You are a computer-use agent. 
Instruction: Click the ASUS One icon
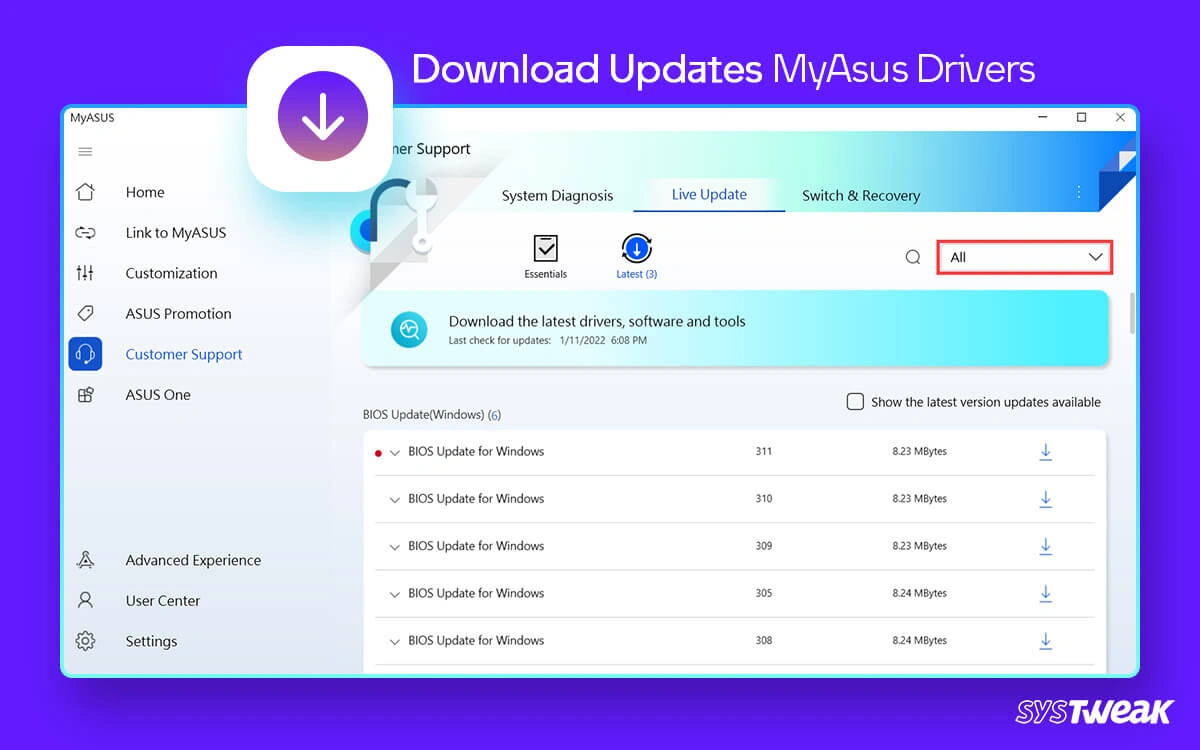tap(85, 395)
